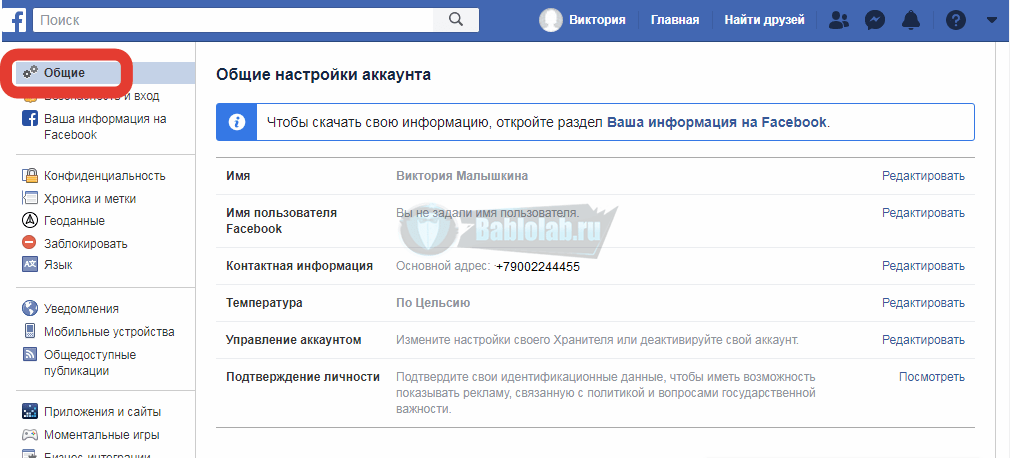Screen dimensions: 1010x458
Task: Open the notifications bell
Action: pyautogui.click(x=910, y=19)
